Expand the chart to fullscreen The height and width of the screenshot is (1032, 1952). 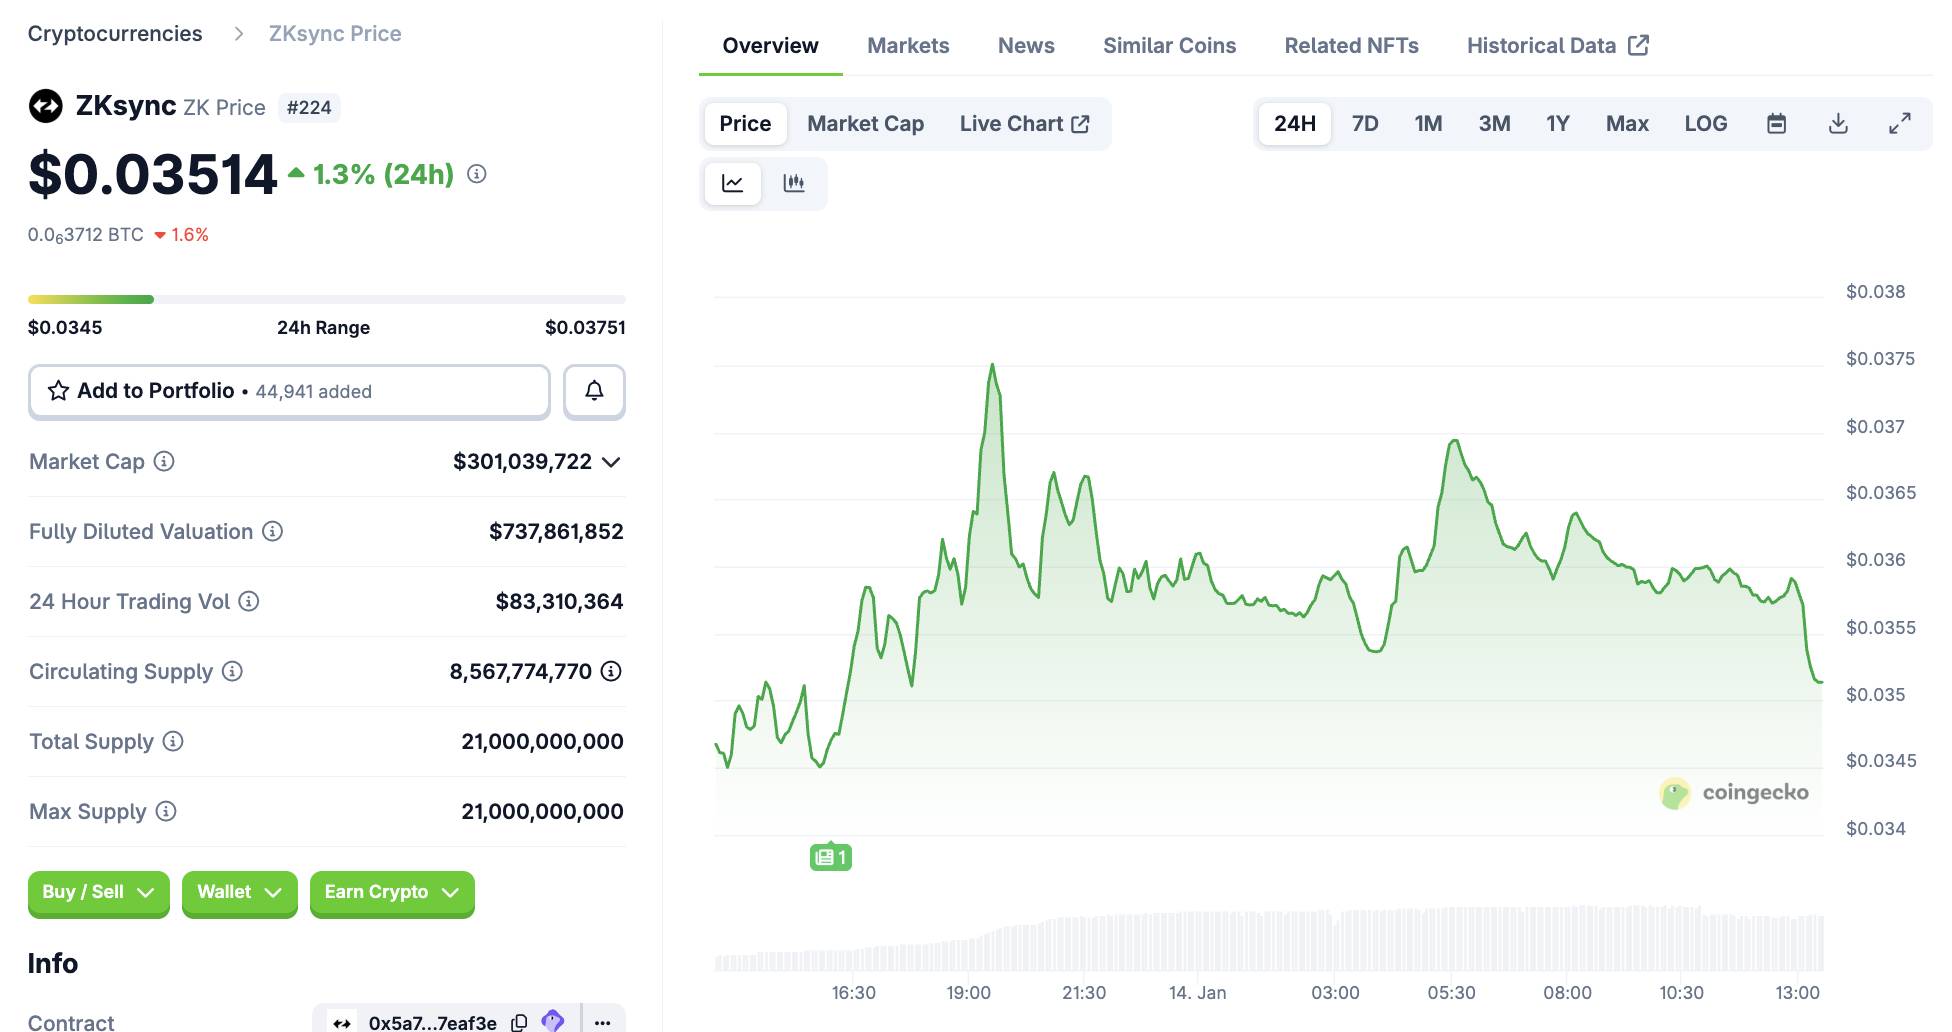point(1899,124)
